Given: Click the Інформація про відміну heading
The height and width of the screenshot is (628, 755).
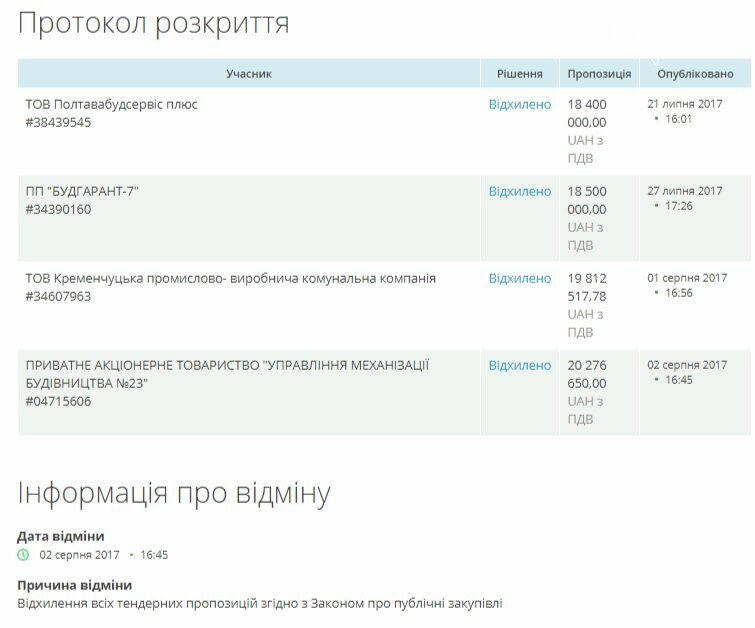Looking at the screenshot, I should click(174, 494).
